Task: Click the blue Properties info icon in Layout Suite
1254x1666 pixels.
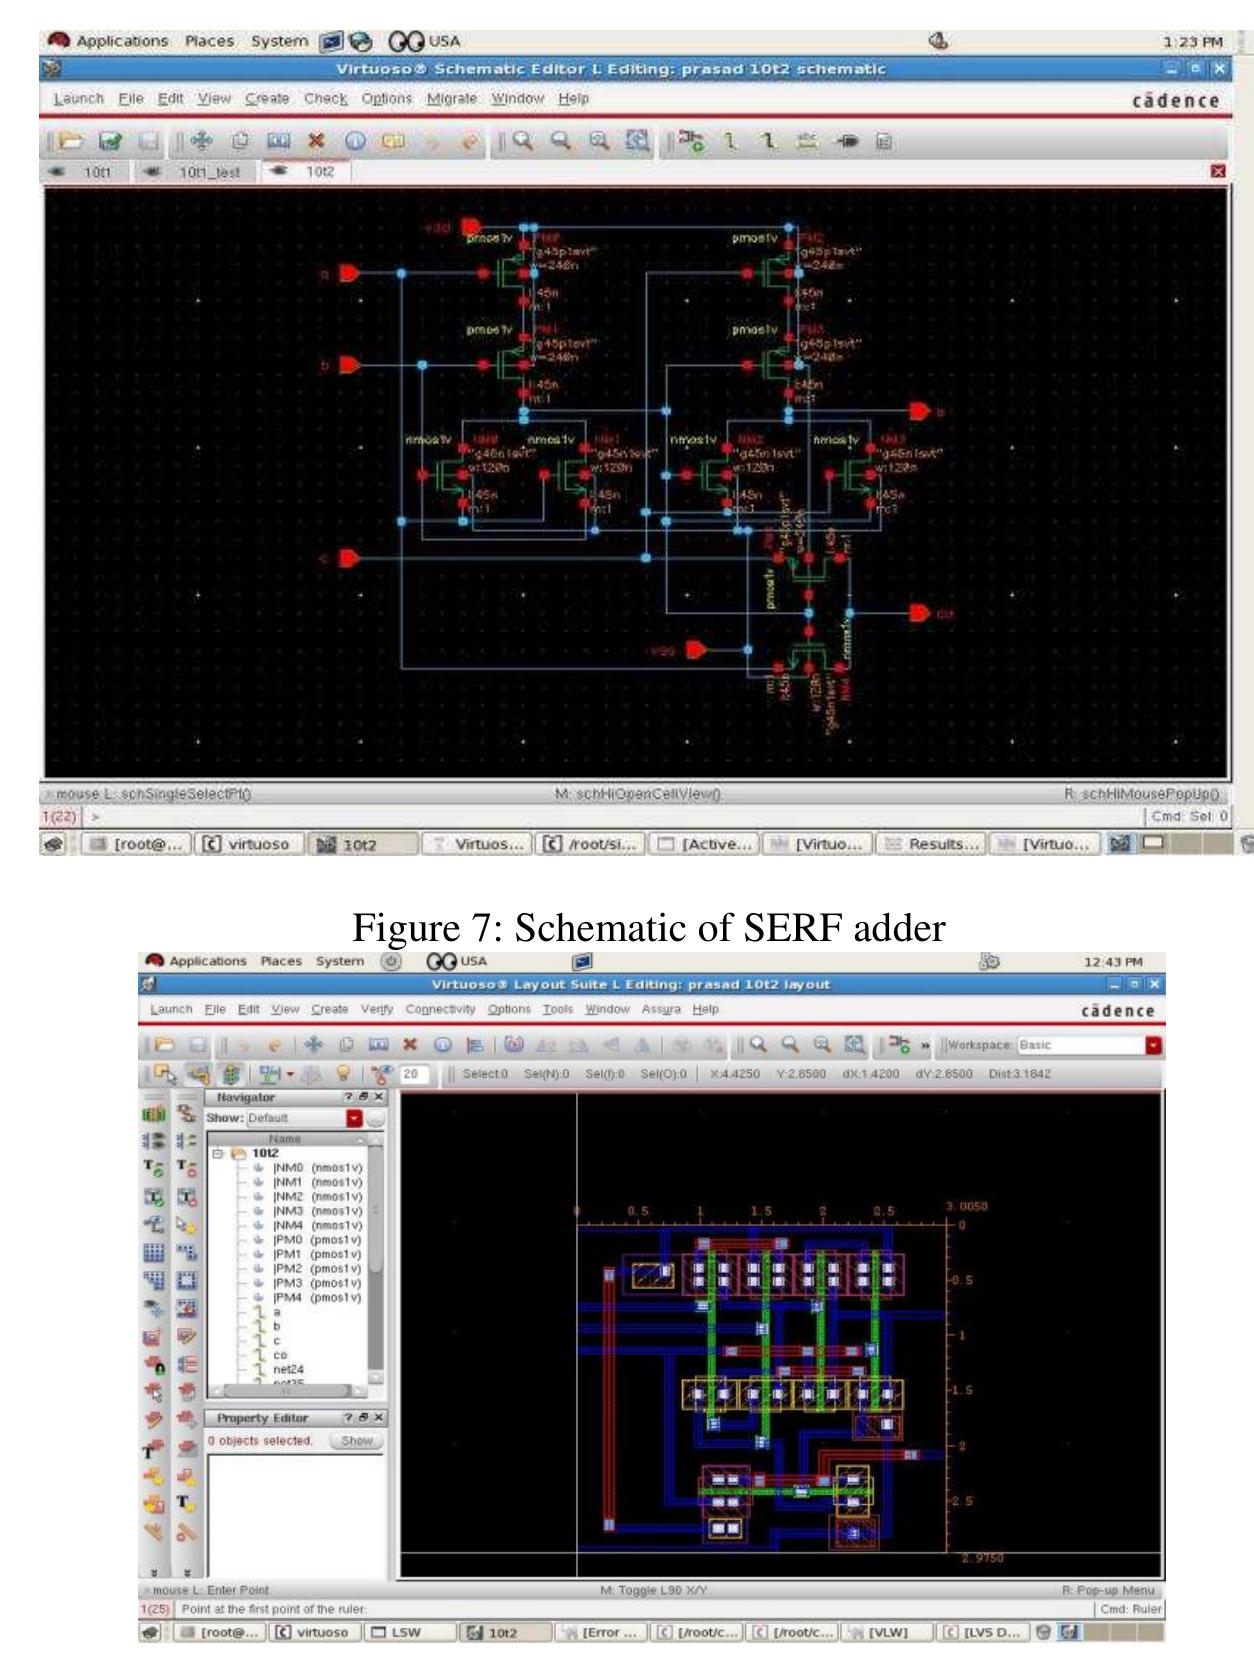Action: pyautogui.click(x=441, y=1045)
